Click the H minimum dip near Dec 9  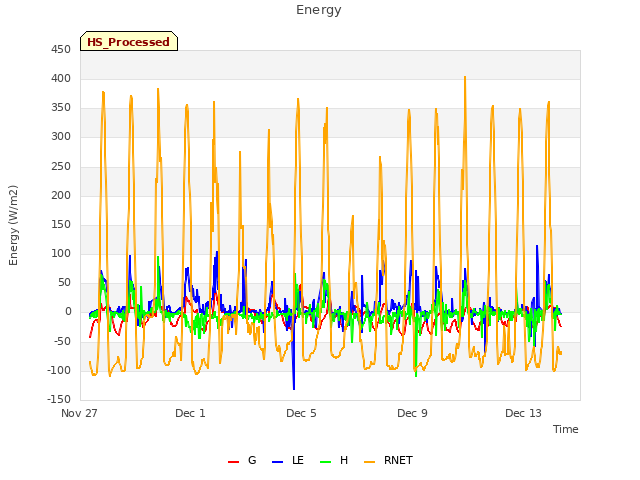(x=416, y=376)
